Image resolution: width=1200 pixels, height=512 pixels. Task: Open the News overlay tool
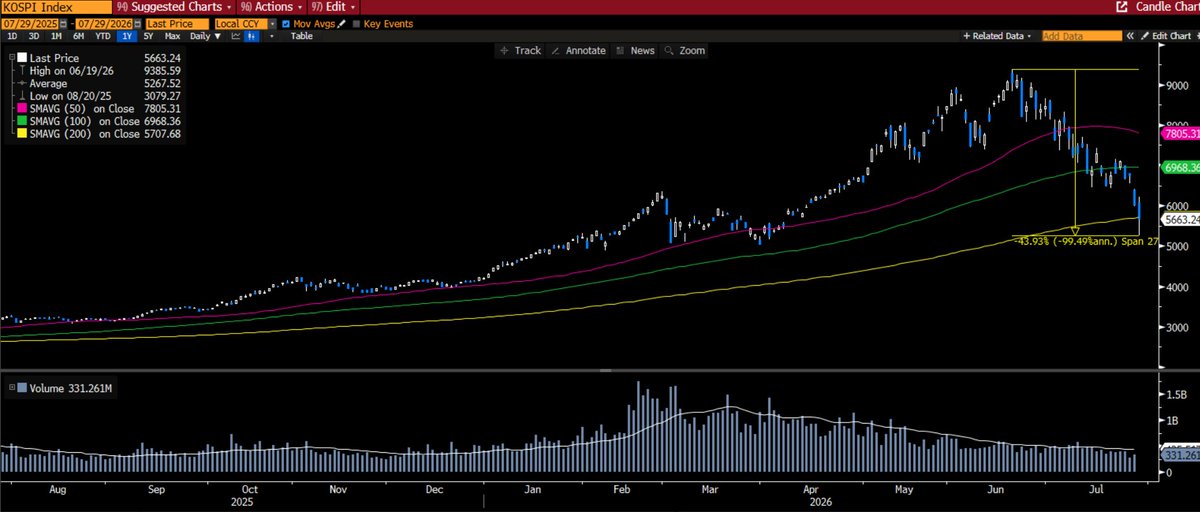click(x=636, y=50)
